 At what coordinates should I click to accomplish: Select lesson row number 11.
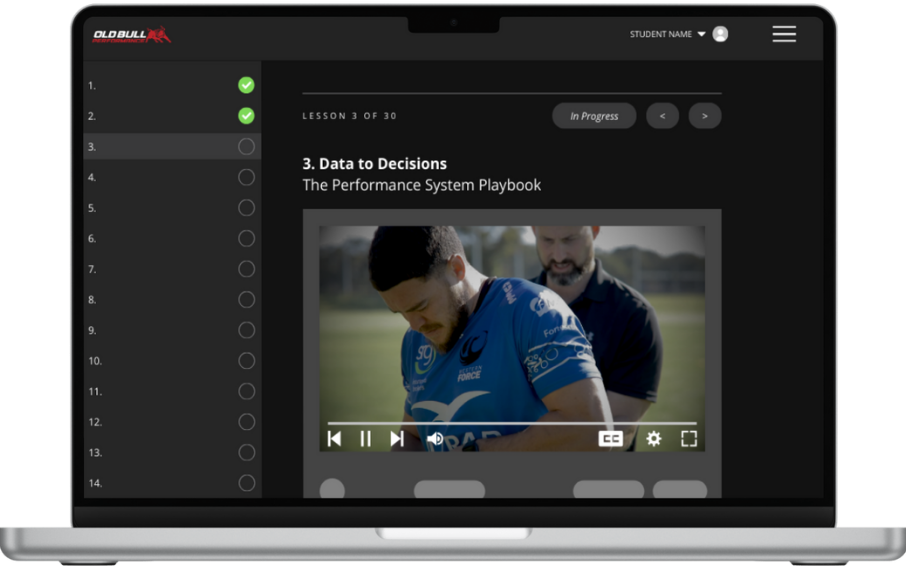coord(172,392)
